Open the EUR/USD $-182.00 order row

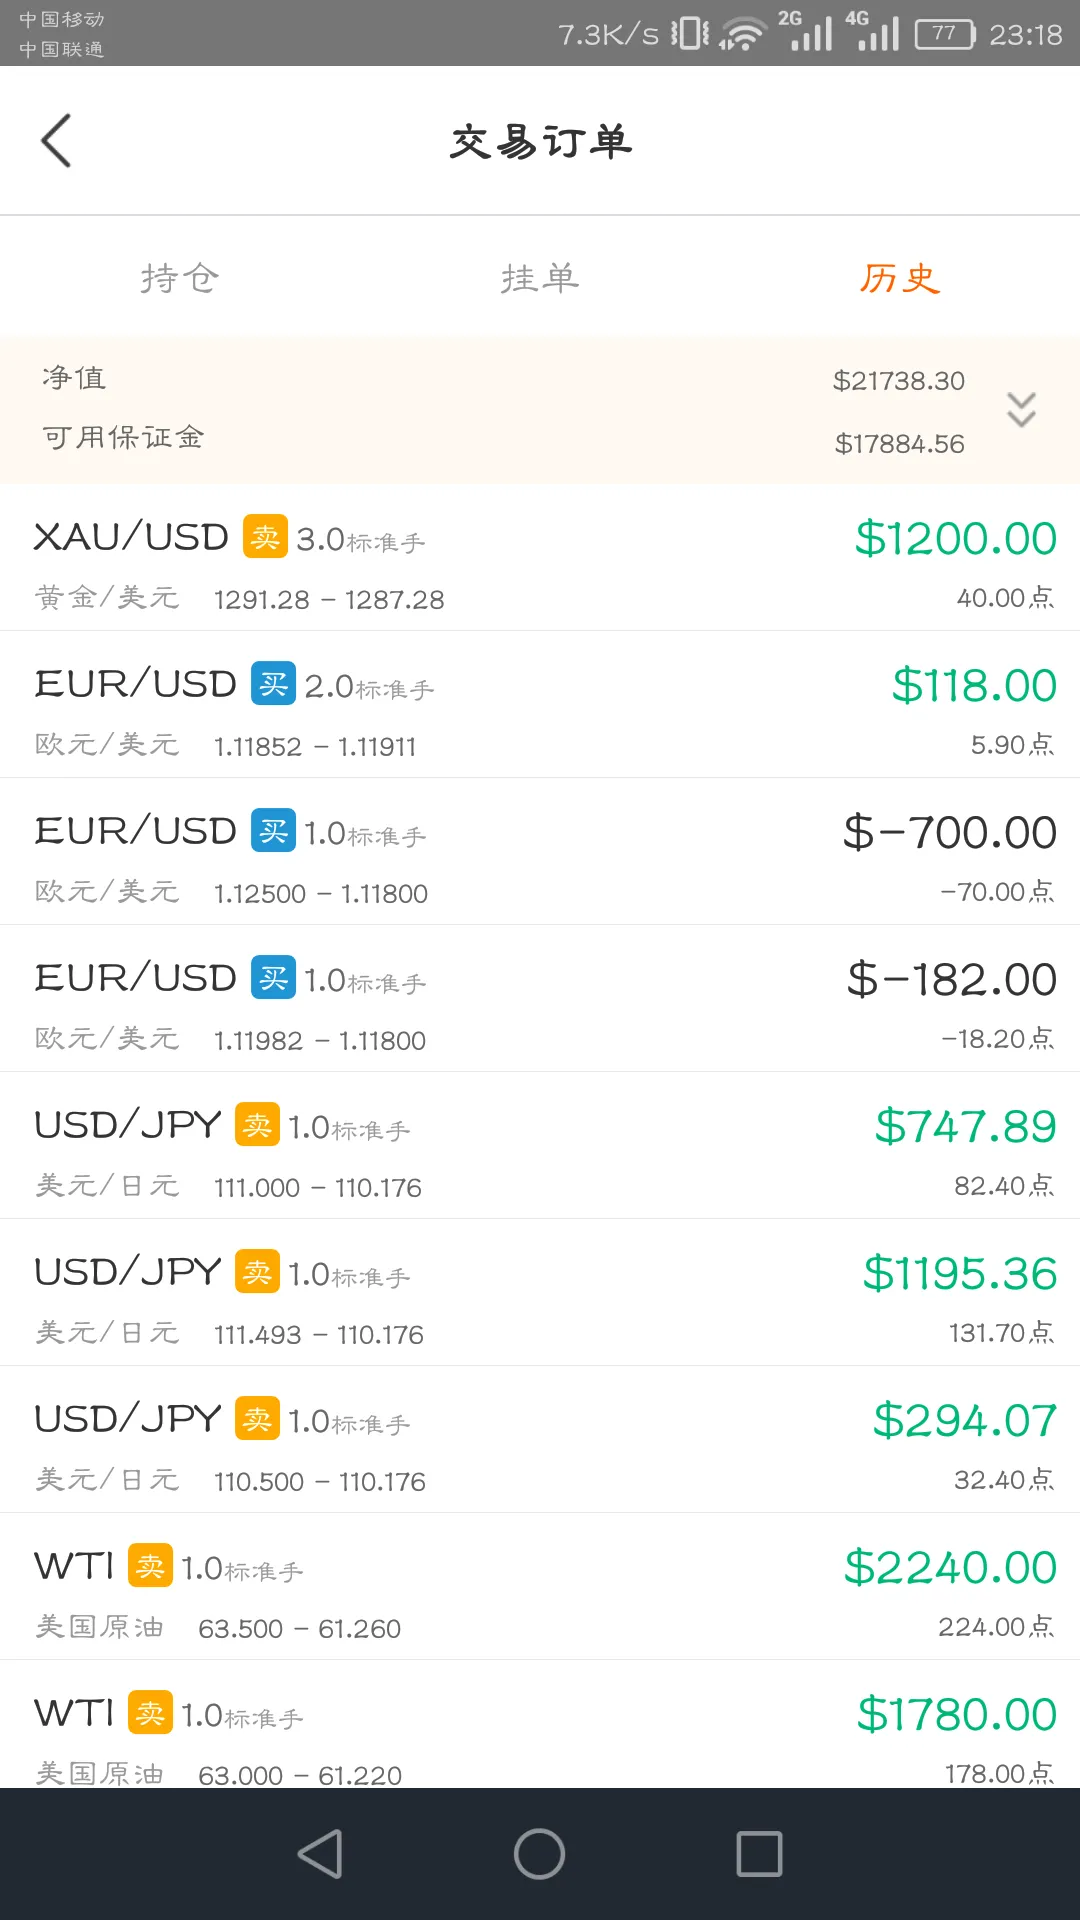coord(540,999)
